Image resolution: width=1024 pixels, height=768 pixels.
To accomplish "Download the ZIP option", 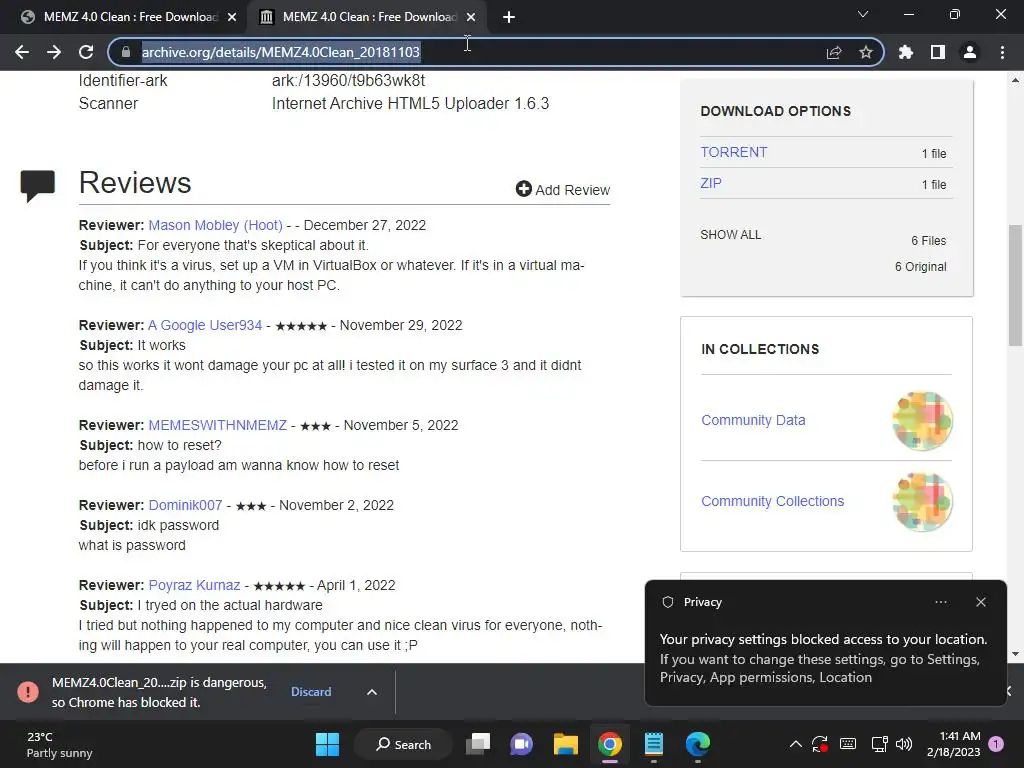I will pyautogui.click(x=711, y=184).
